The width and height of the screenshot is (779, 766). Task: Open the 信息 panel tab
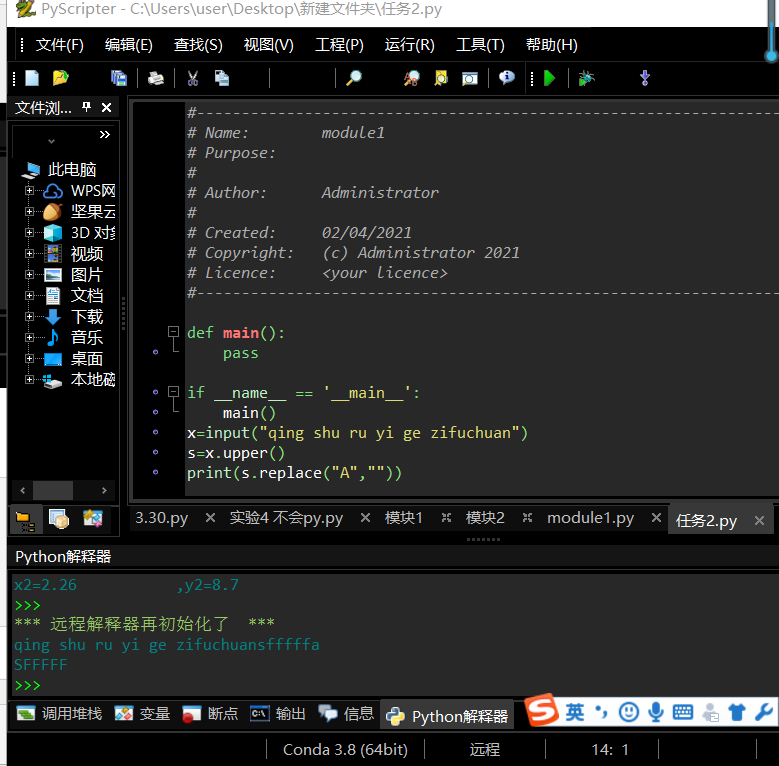tap(346, 714)
